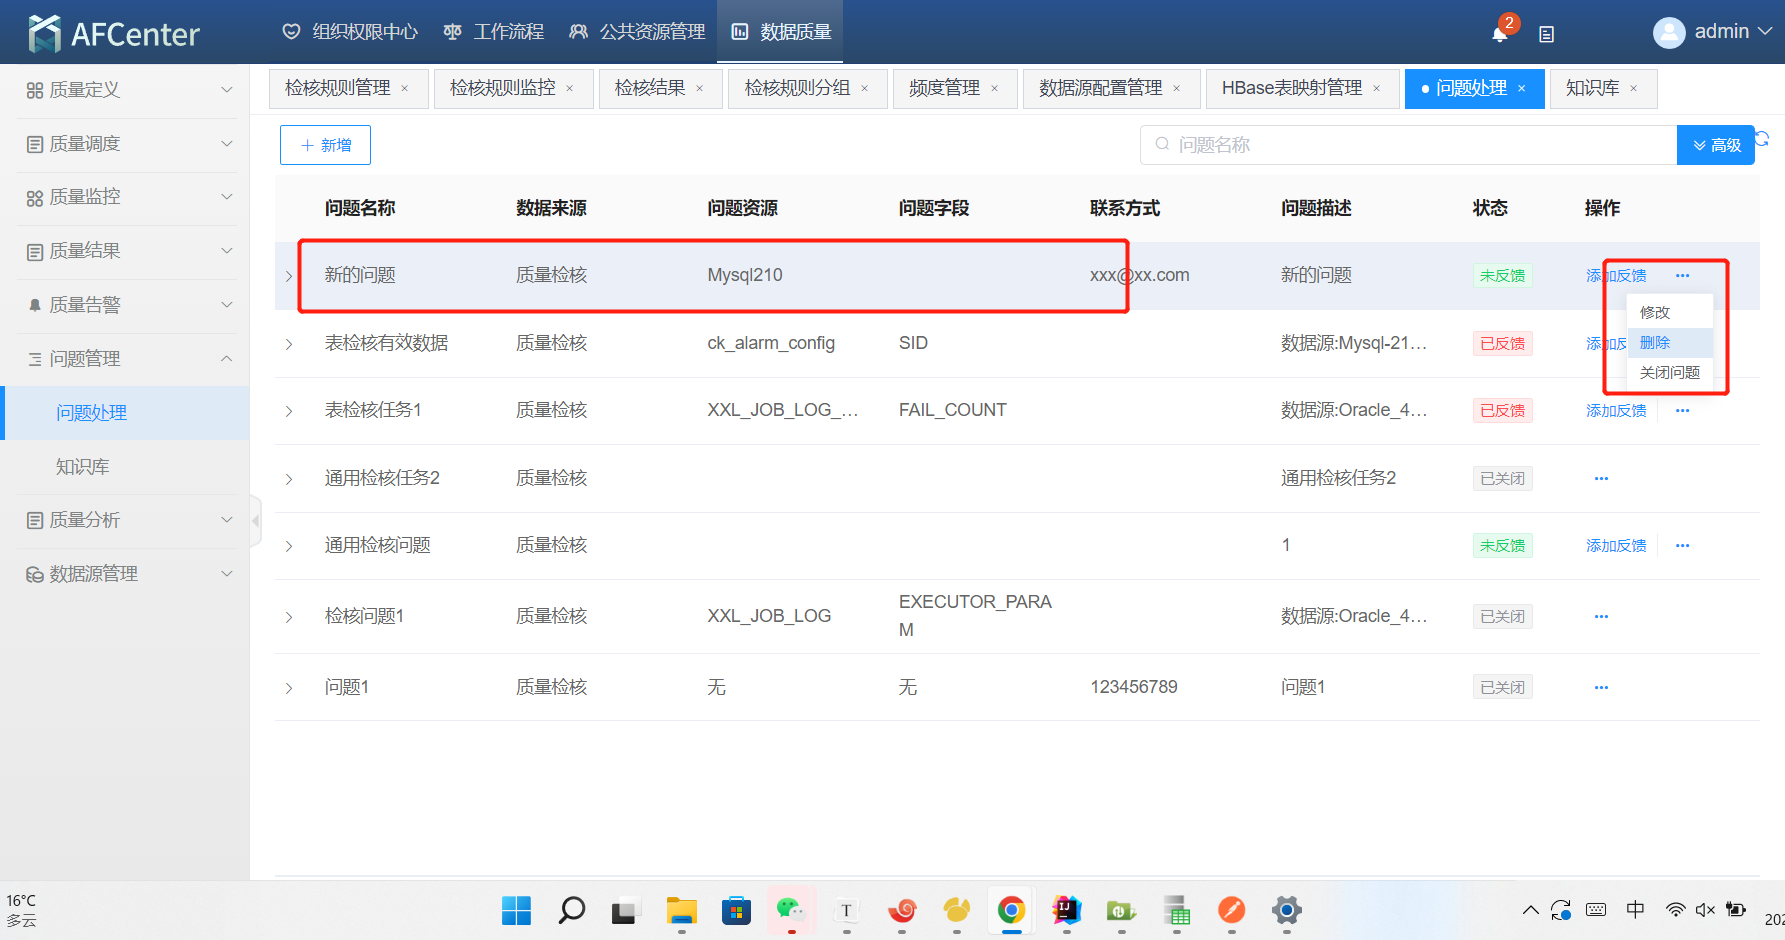This screenshot has width=1785, height=940.
Task: Click the AFCenter logo
Action: pos(114,34)
